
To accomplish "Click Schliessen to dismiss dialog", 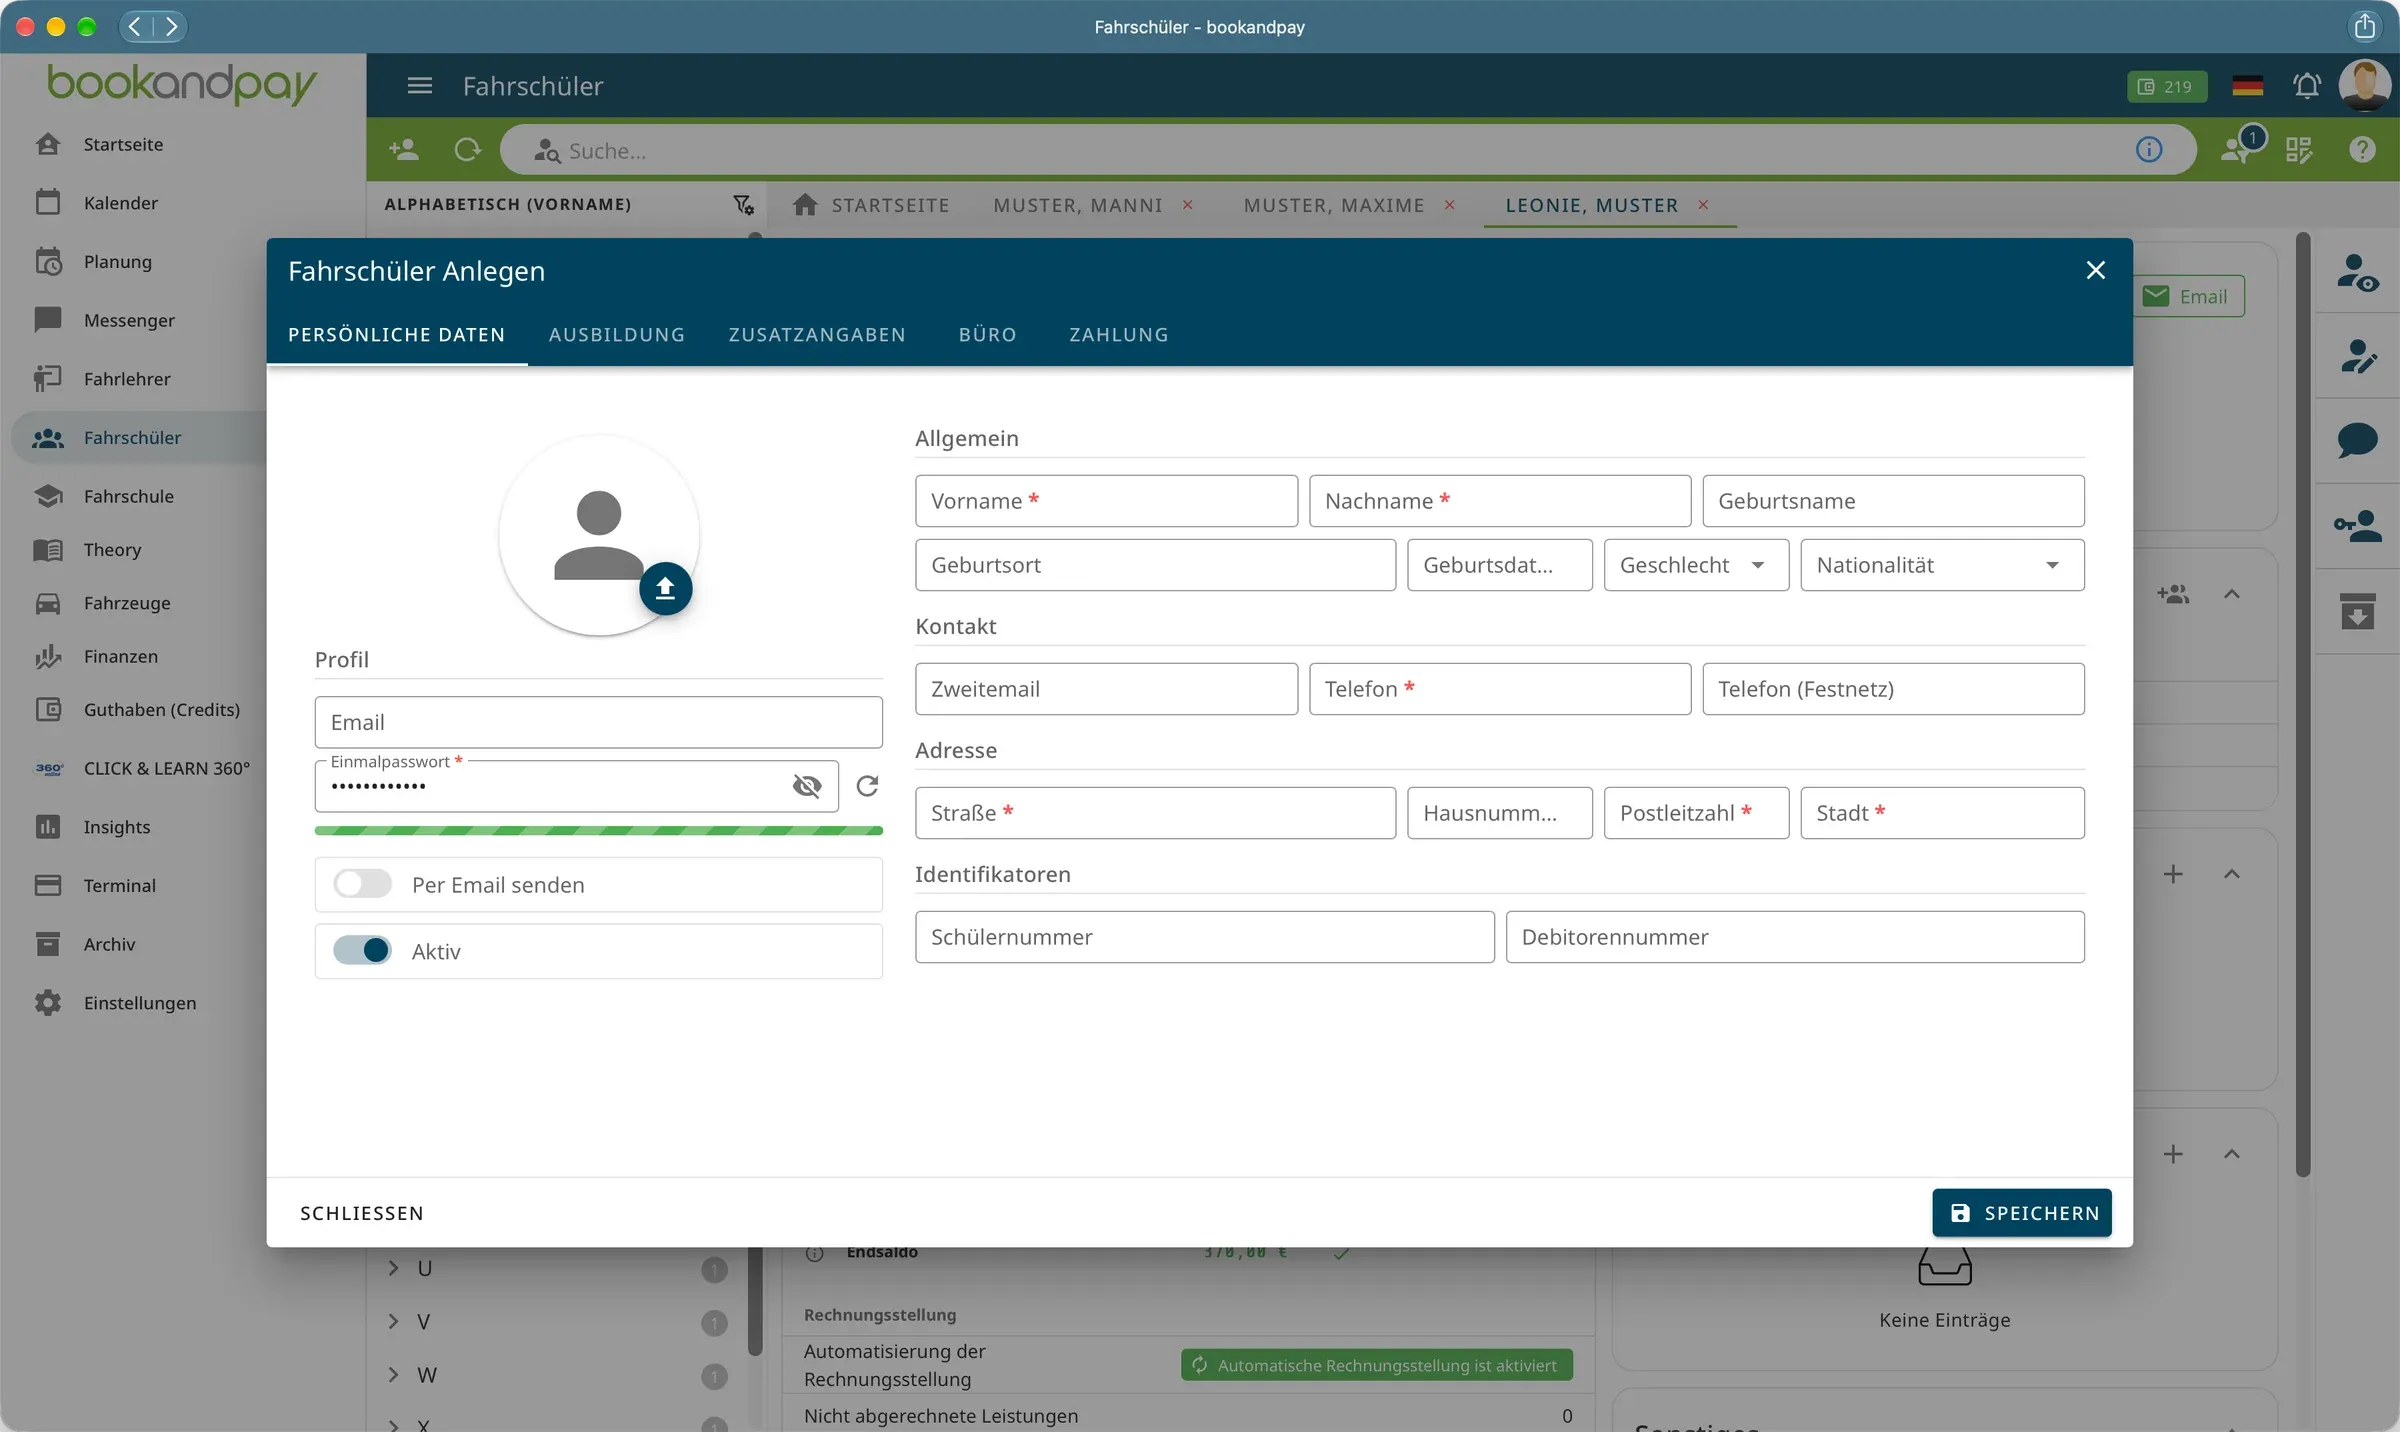I will point(362,1213).
